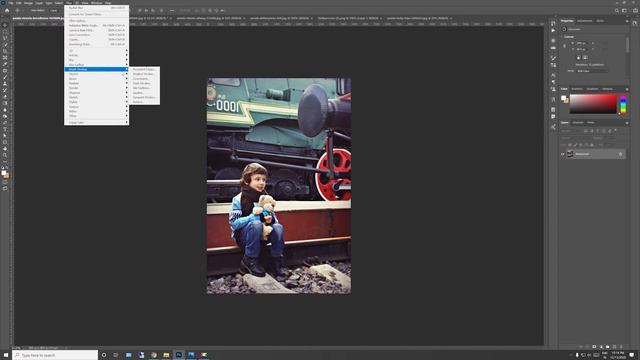Open the Paragraph panel icon
The height and width of the screenshot is (360, 640).
click(x=553, y=82)
